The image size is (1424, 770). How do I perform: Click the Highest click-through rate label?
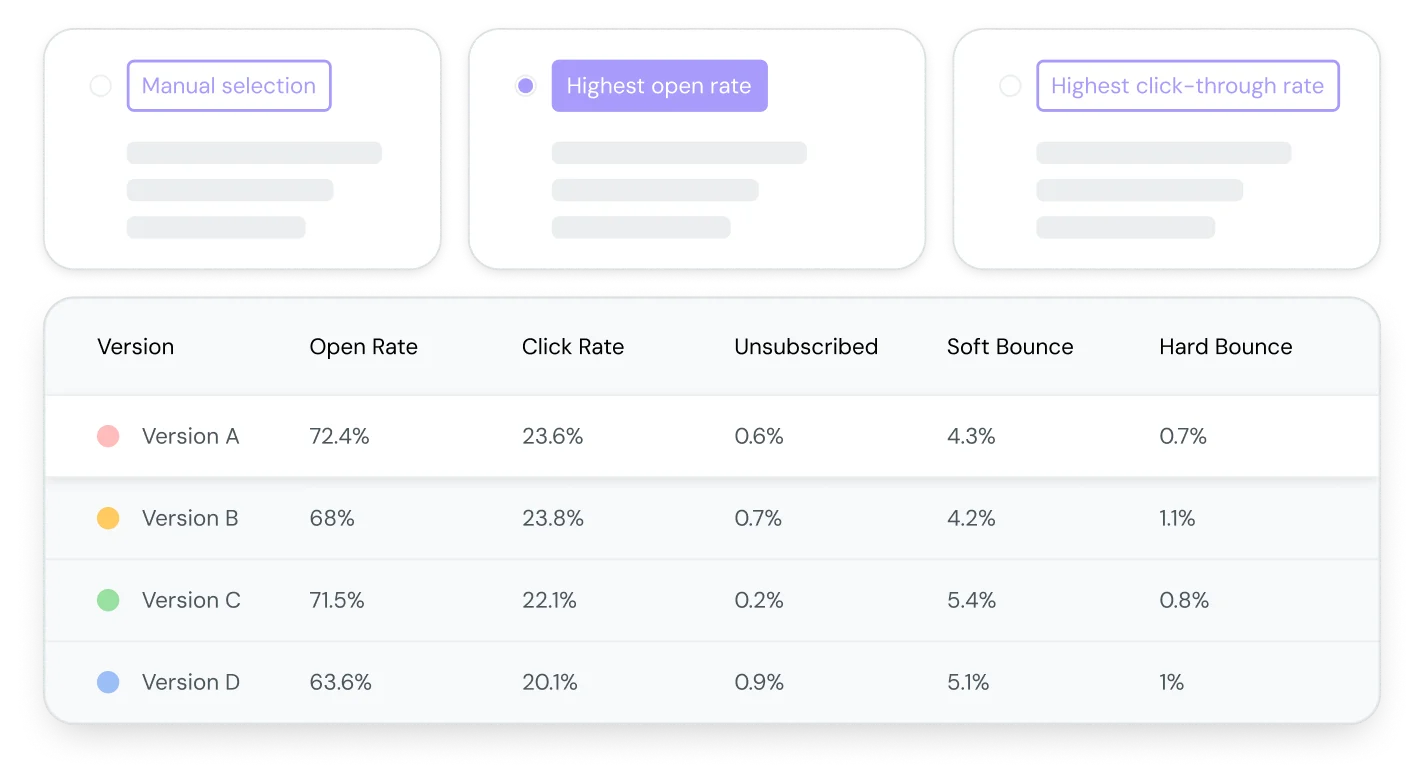pos(1187,86)
